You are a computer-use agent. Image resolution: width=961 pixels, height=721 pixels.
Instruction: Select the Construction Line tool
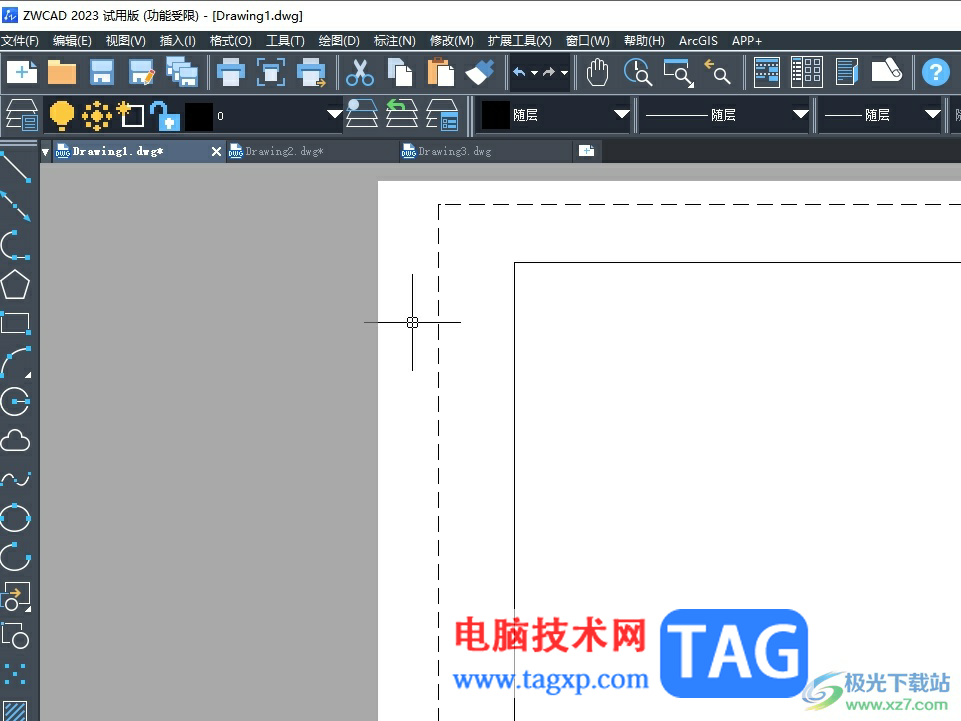click(x=16, y=206)
